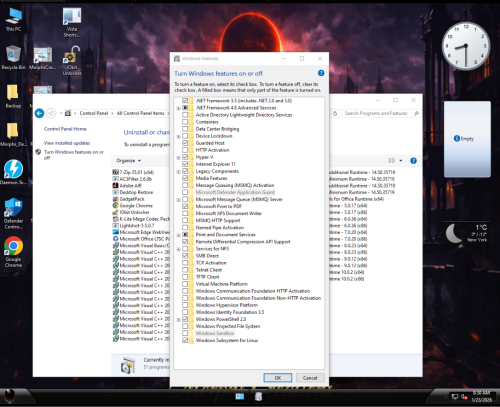The image size is (500, 407).
Task: Check Virtual Machine Platform checkbox
Action: point(185,284)
